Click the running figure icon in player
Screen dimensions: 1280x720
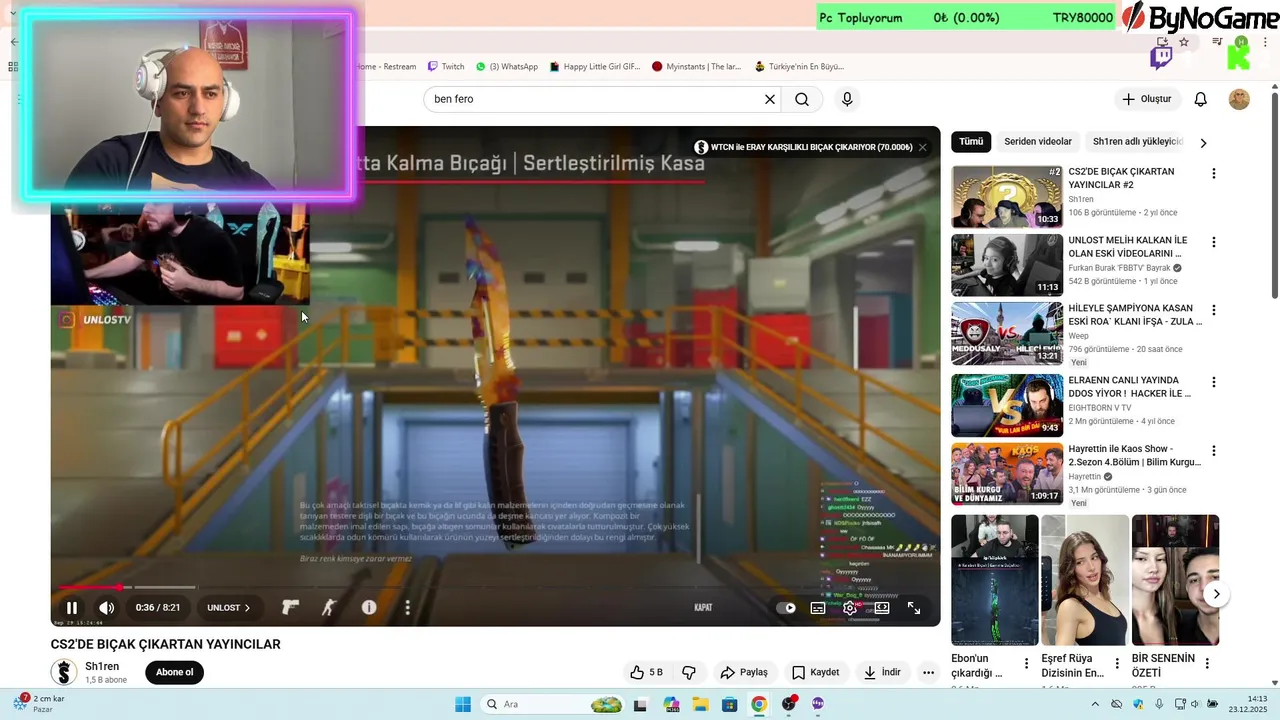coord(328,607)
